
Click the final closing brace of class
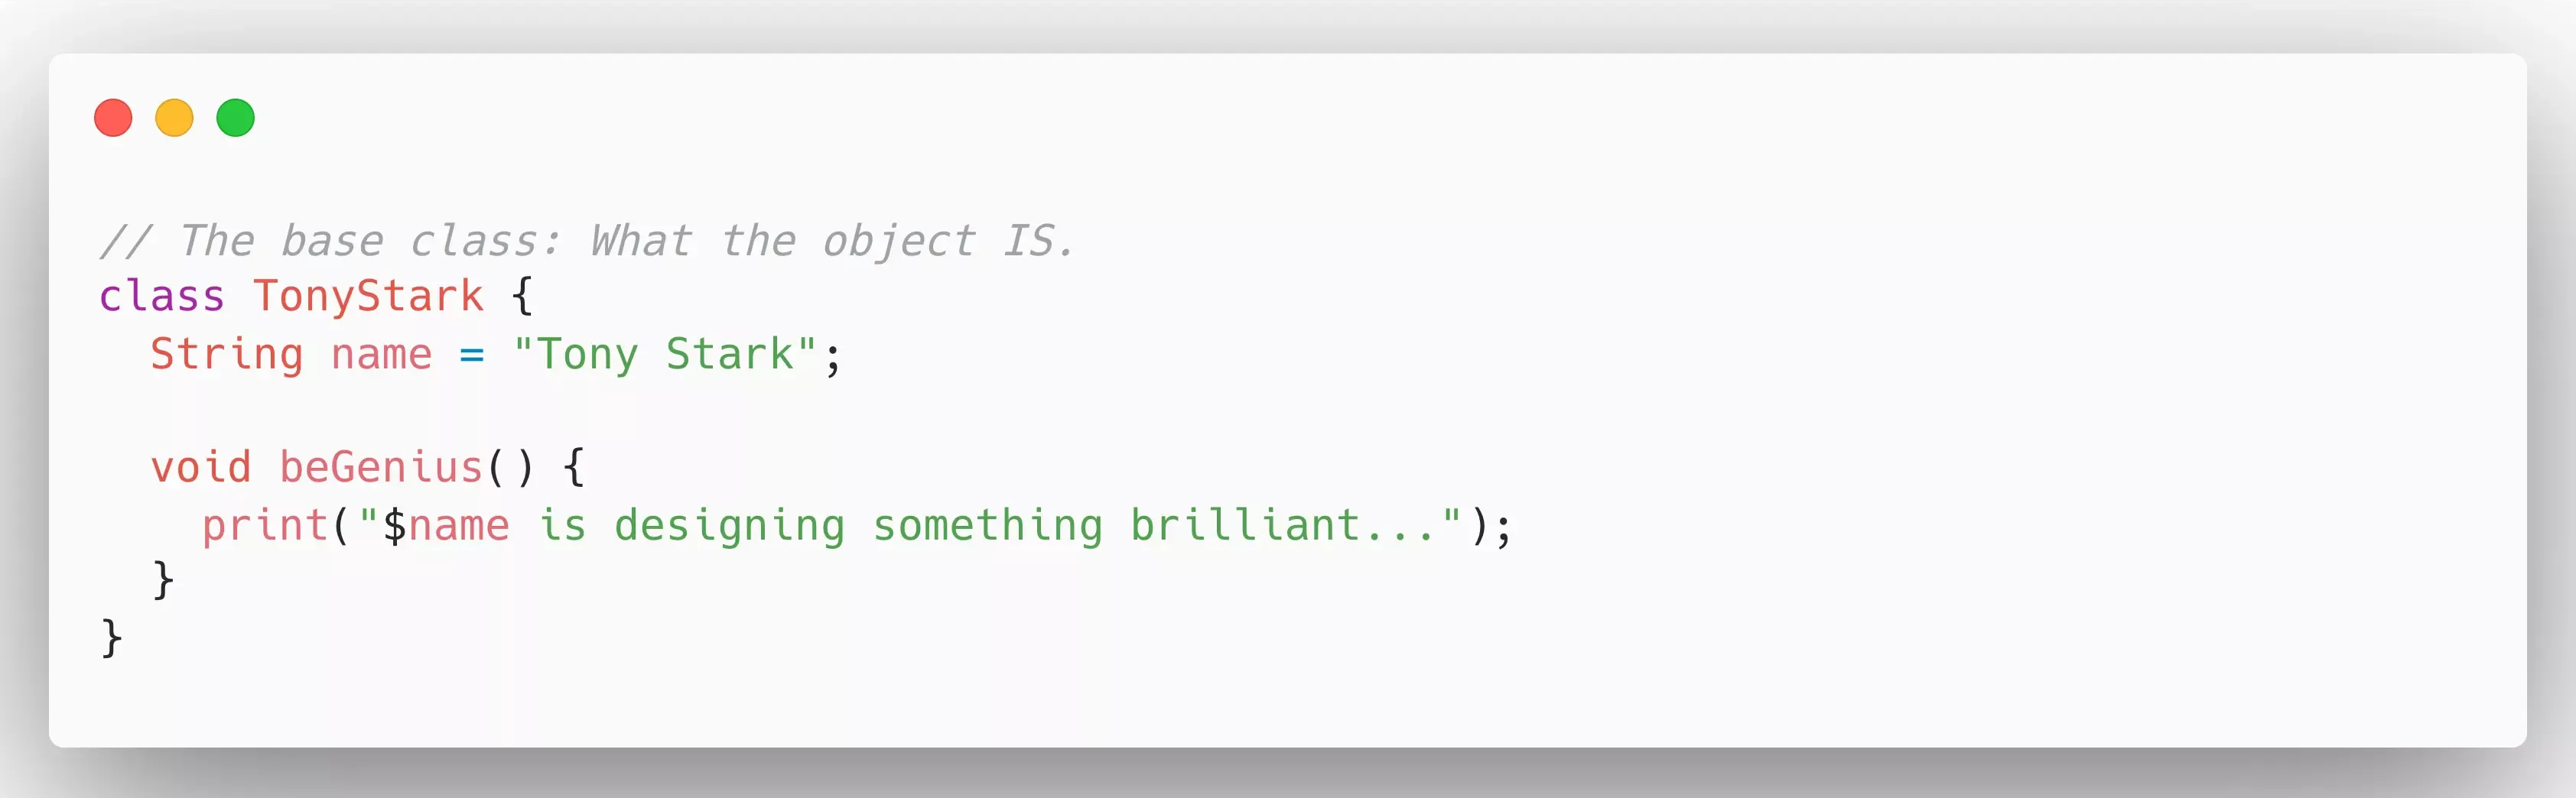111,638
